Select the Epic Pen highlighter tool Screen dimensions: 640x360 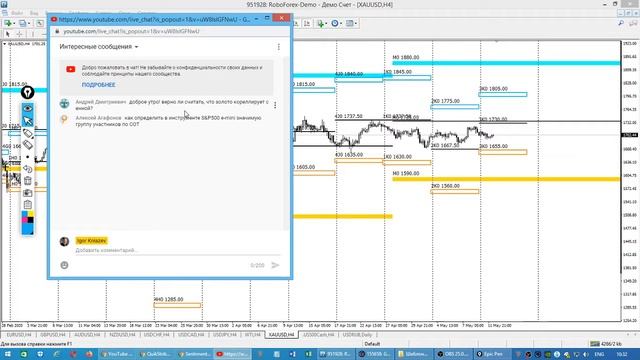click(x=27, y=145)
